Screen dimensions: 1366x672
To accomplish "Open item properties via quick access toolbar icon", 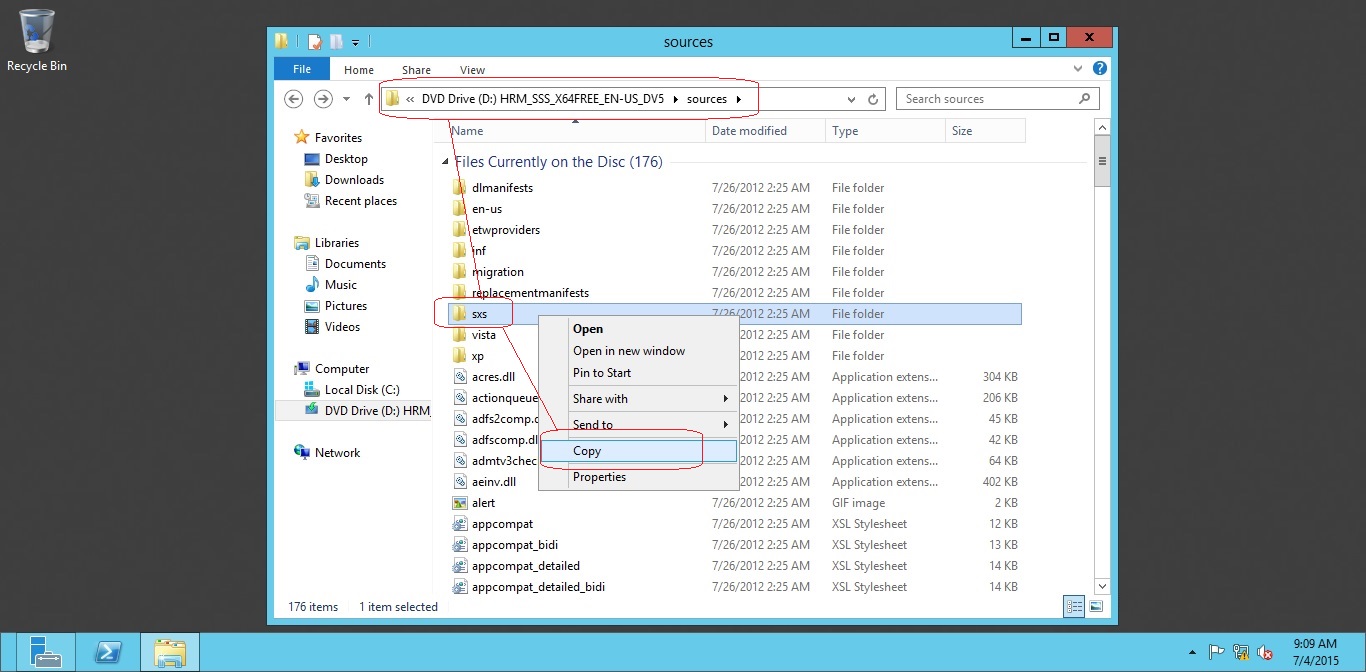I will pyautogui.click(x=314, y=41).
